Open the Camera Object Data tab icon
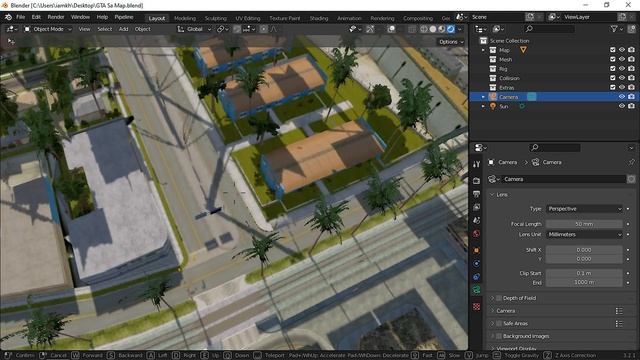Screen dimensions: 640x360 [x=476, y=290]
